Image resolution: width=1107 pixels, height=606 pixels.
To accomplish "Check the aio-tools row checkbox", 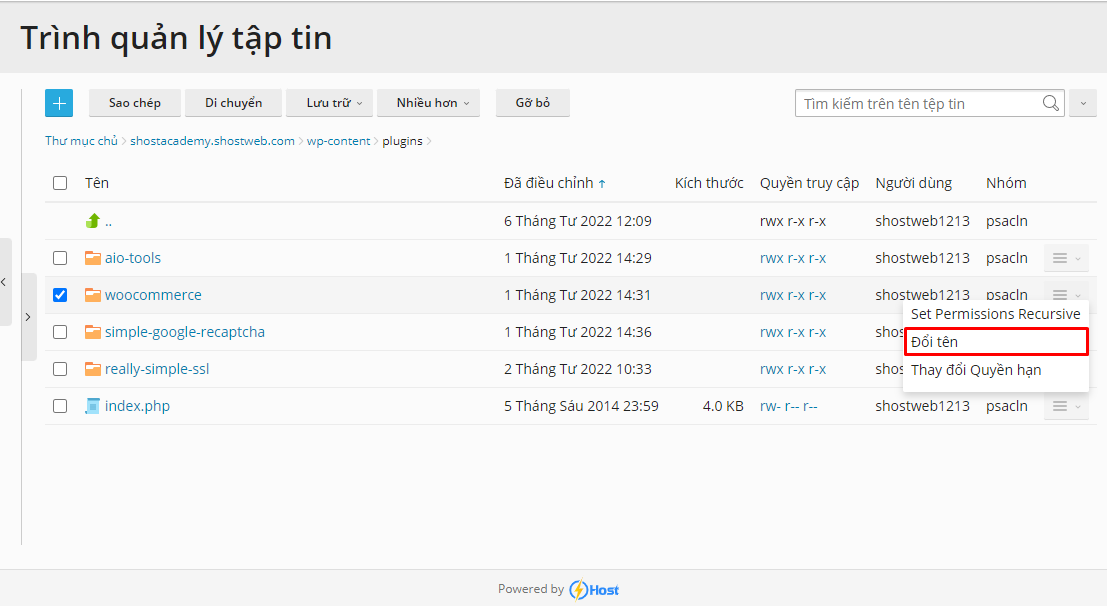I will (x=59, y=257).
